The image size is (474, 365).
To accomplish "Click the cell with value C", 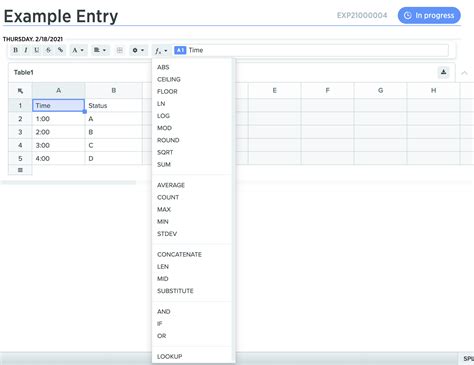I will 114,145.
